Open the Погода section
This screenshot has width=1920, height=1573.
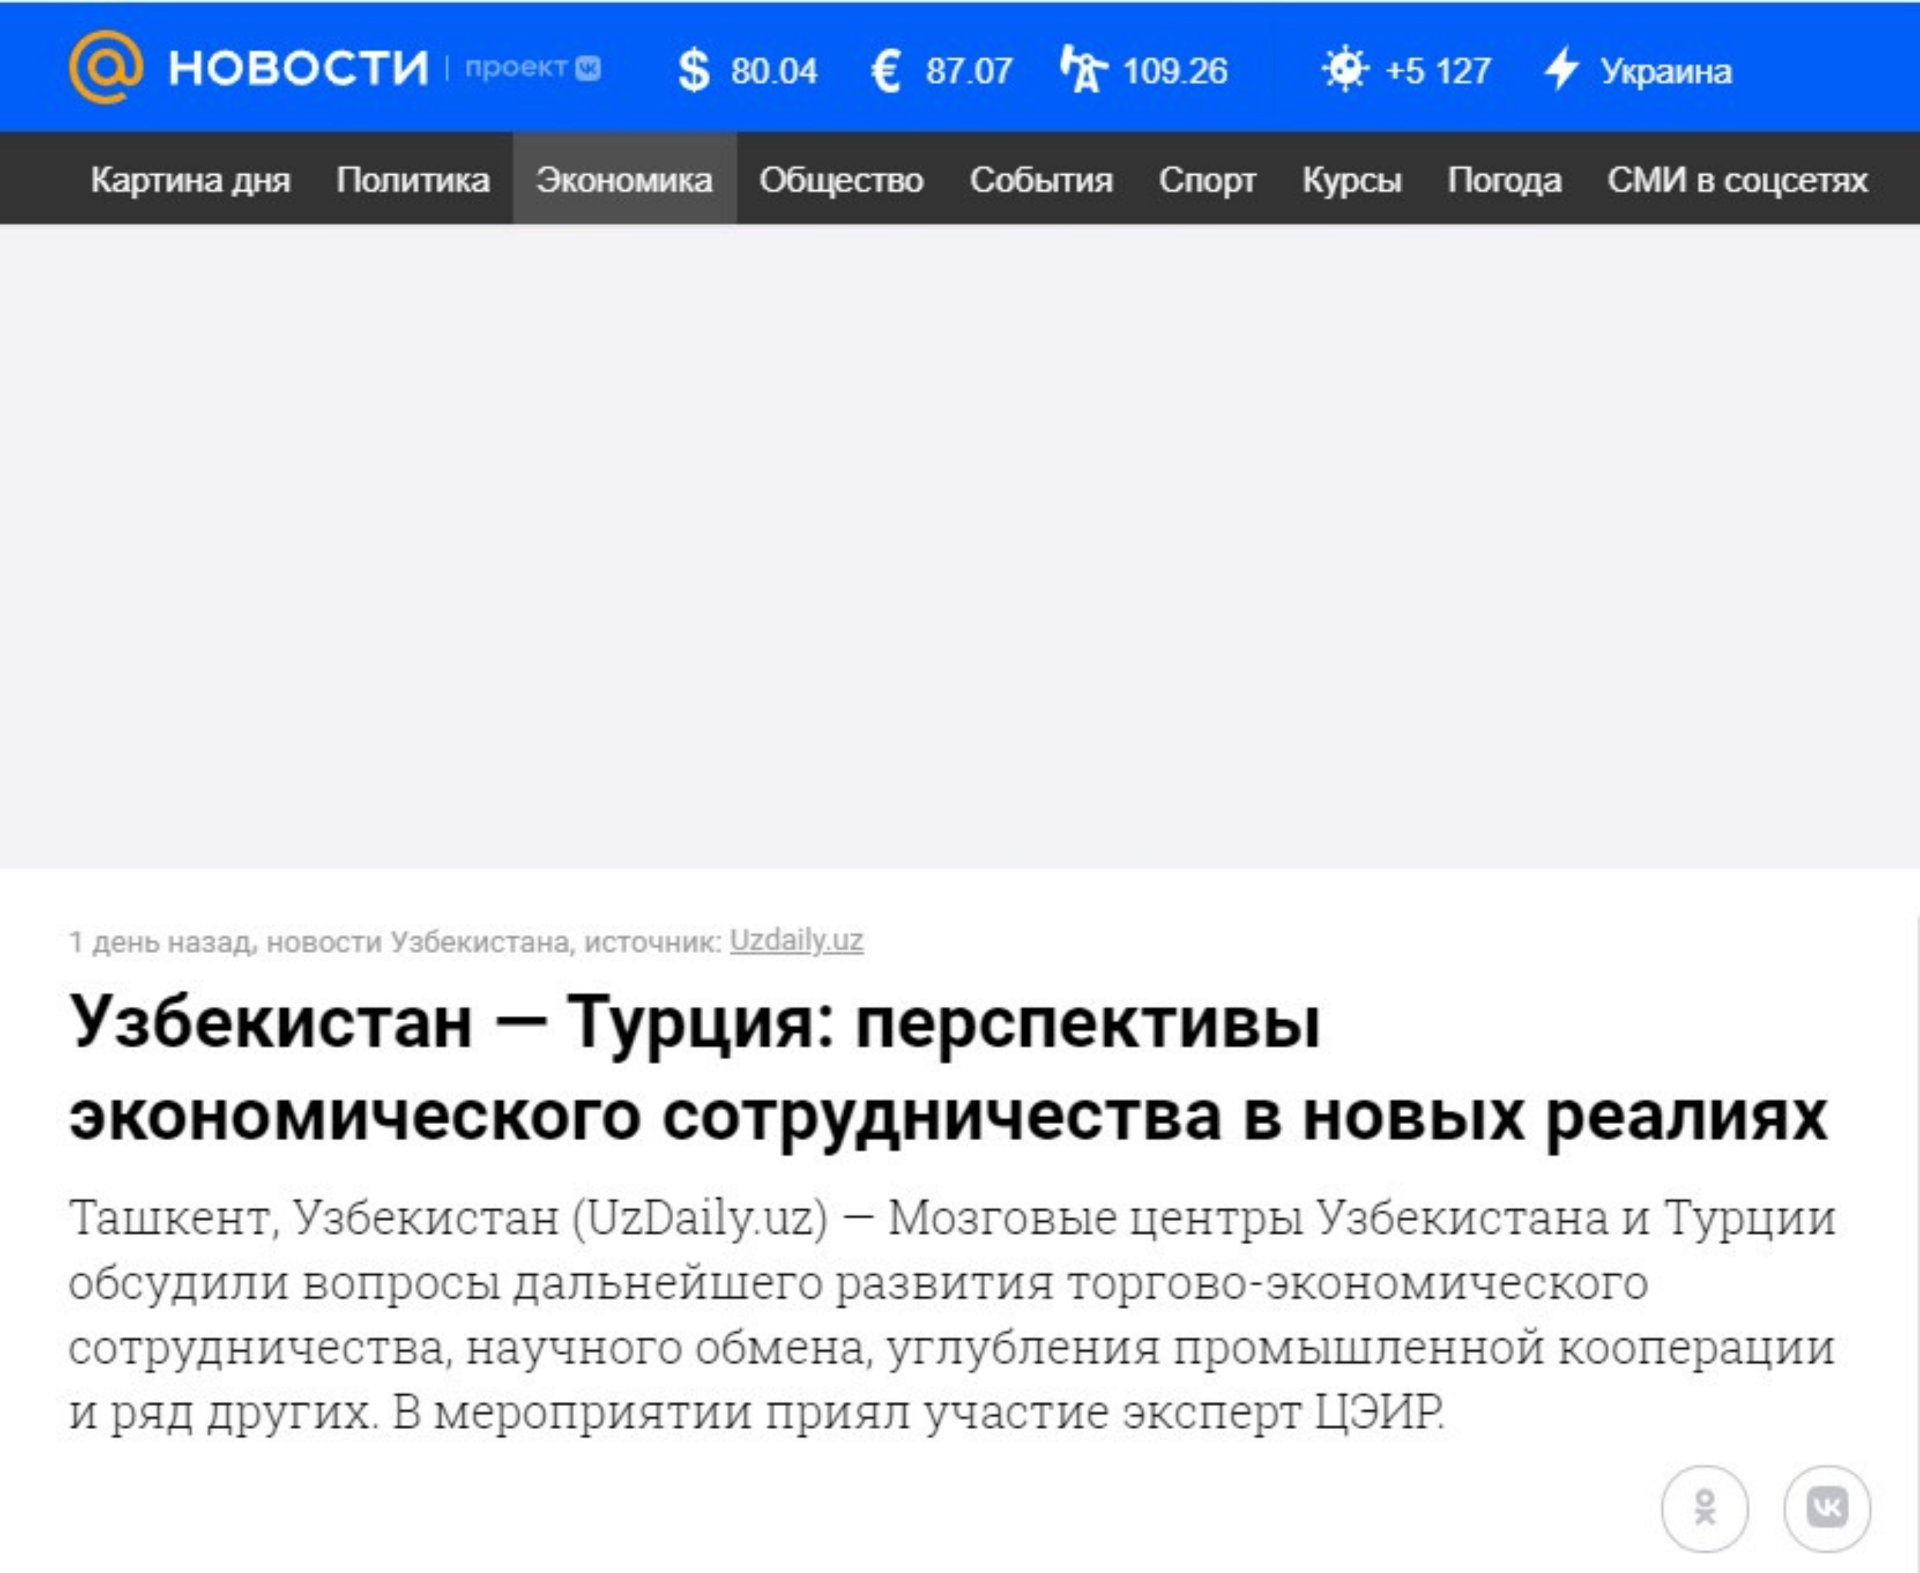(1504, 180)
